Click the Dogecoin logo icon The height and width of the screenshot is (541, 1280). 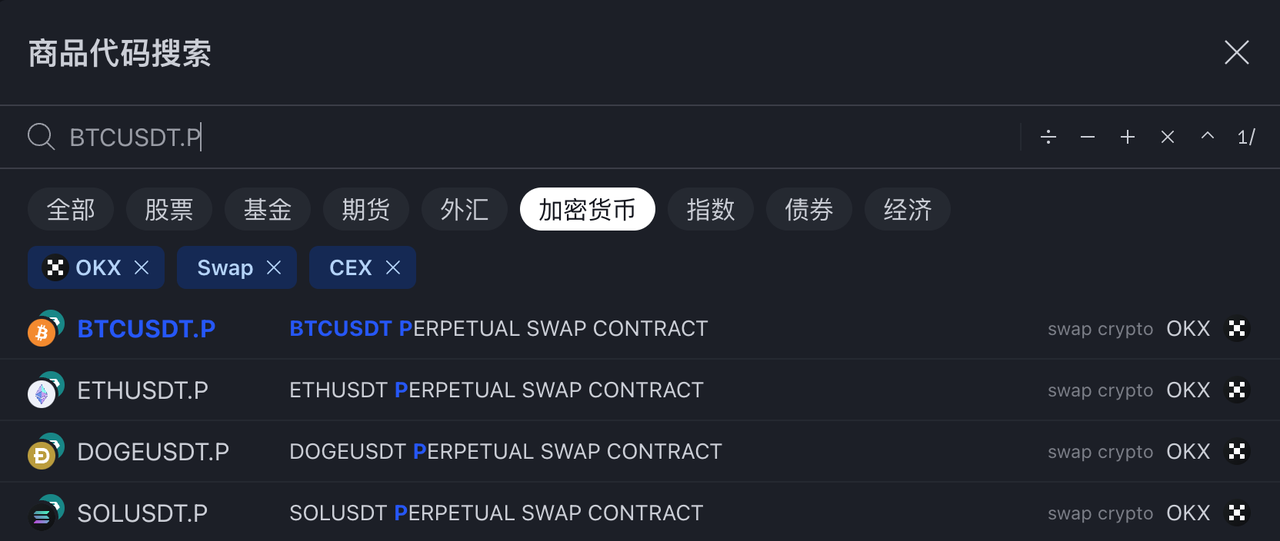pyautogui.click(x=42, y=455)
